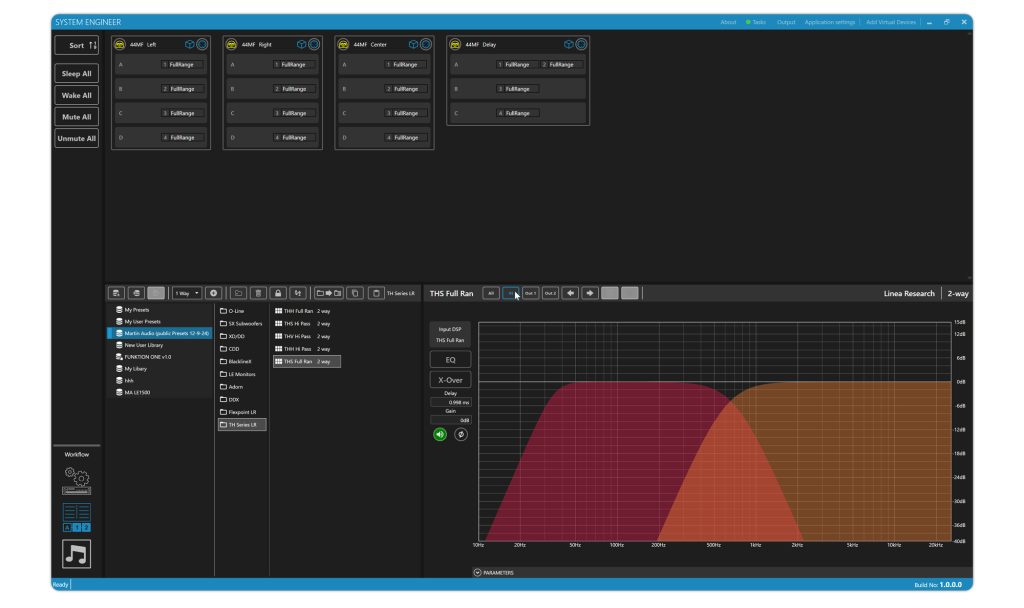Toggle the phase invert icon button
Viewport: 1024px width, 608px height.
point(460,434)
